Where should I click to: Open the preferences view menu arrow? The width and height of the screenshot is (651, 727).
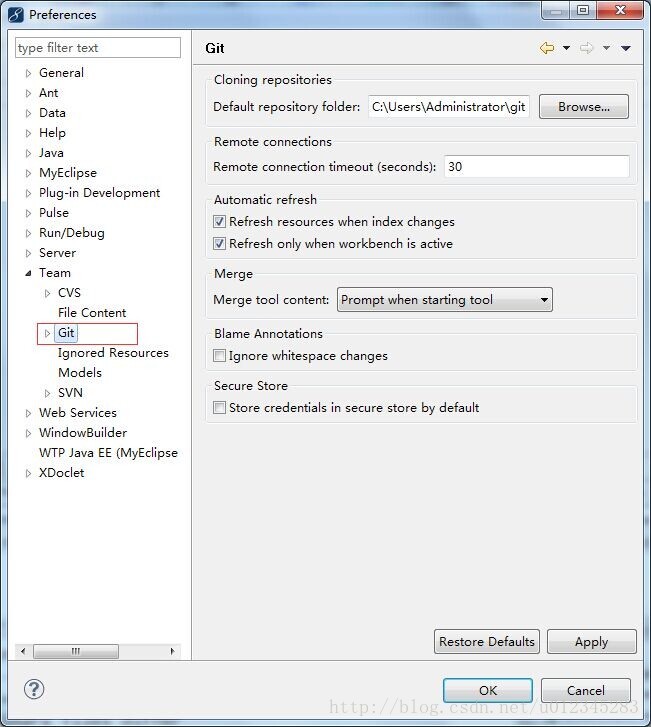(x=625, y=48)
